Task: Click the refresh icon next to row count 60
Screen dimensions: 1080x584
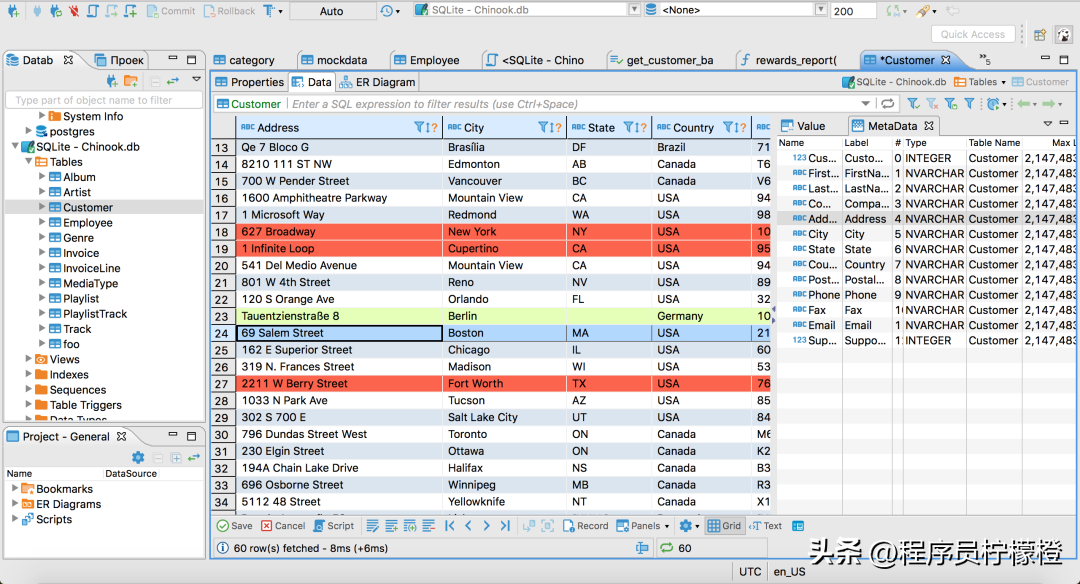Action: coord(666,548)
